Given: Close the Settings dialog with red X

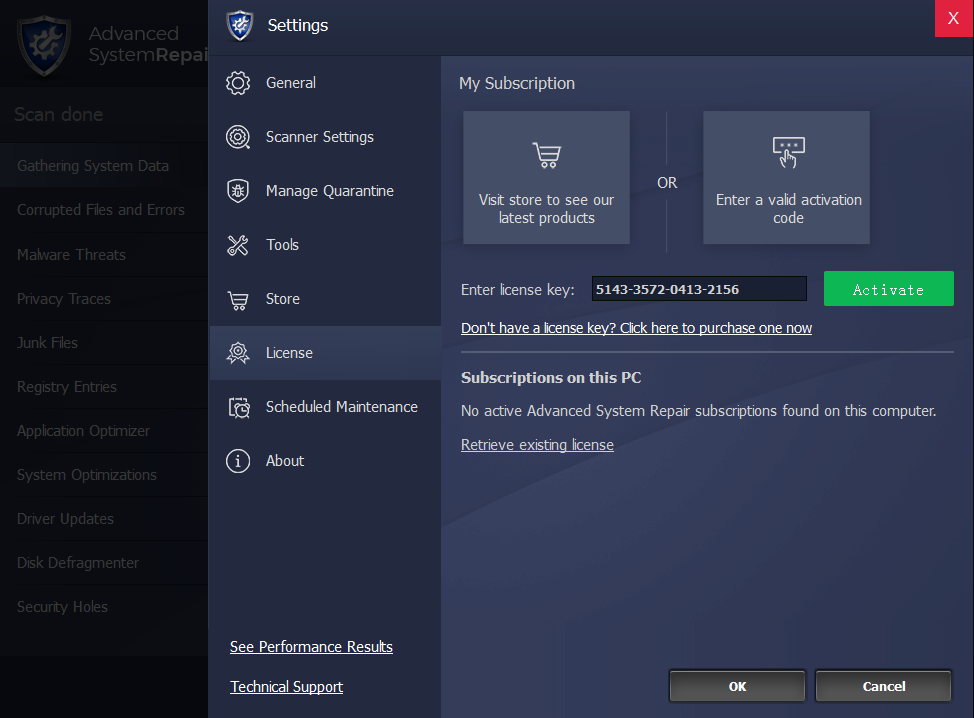Looking at the screenshot, I should tap(954, 19).
